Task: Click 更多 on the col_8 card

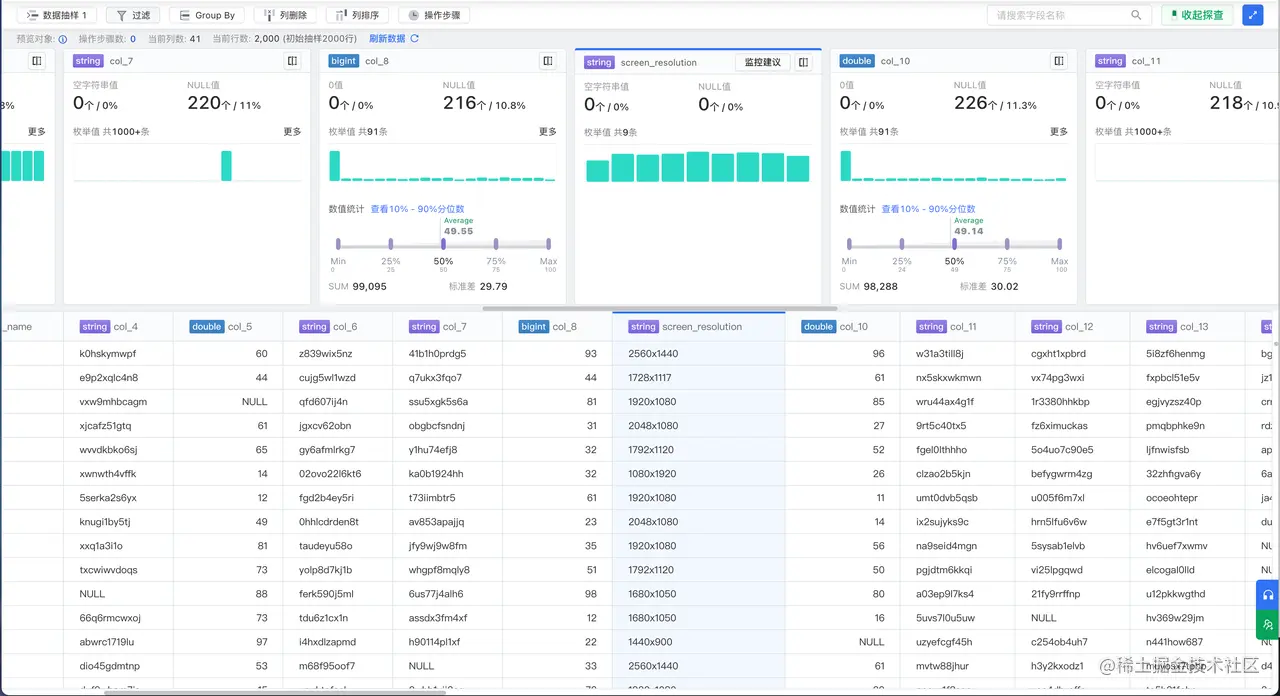Action: click(x=548, y=131)
